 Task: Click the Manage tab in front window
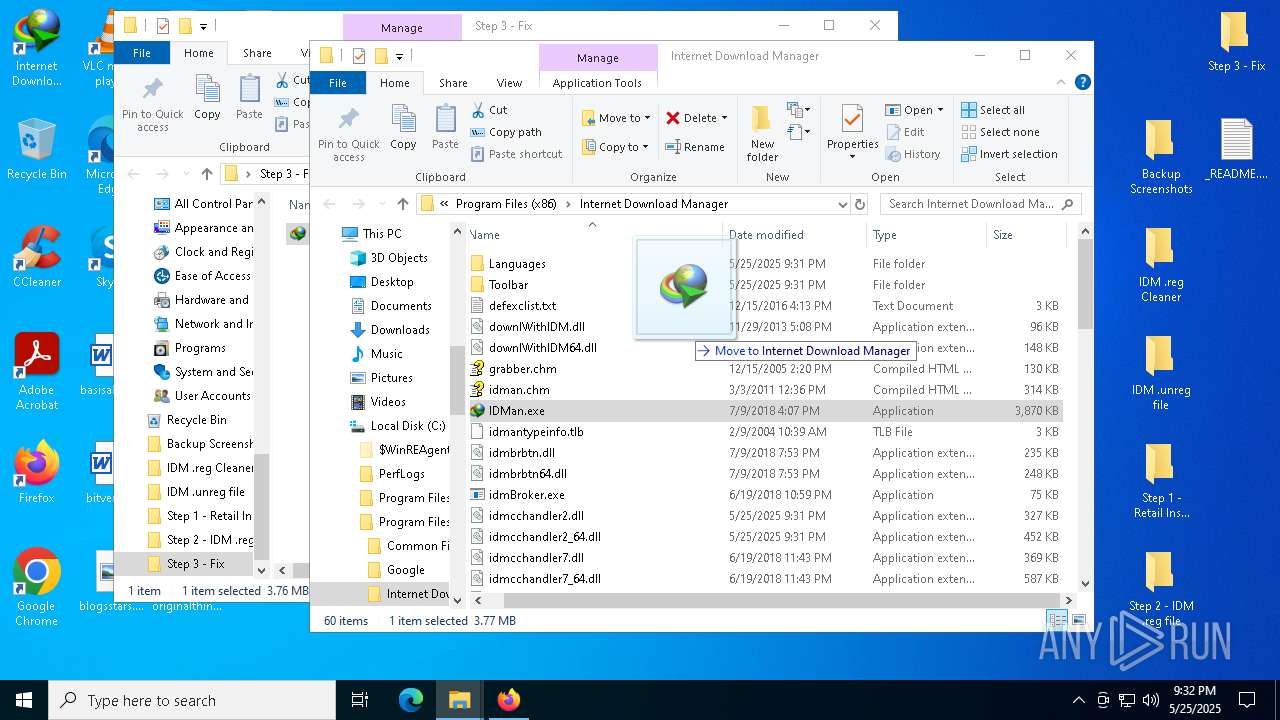(x=598, y=58)
